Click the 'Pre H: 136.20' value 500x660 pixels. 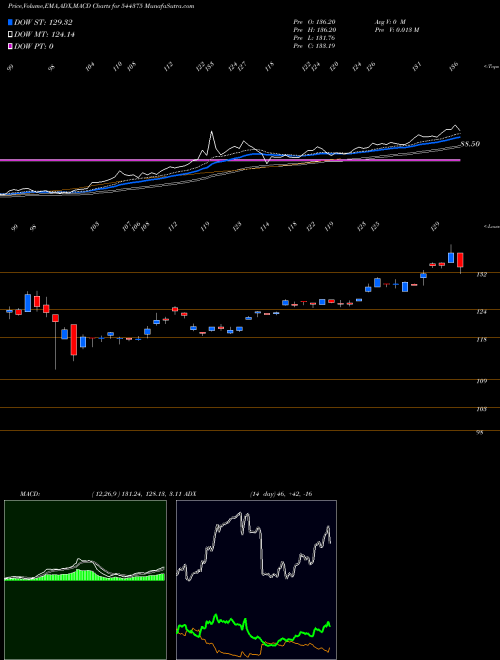(x=314, y=30)
